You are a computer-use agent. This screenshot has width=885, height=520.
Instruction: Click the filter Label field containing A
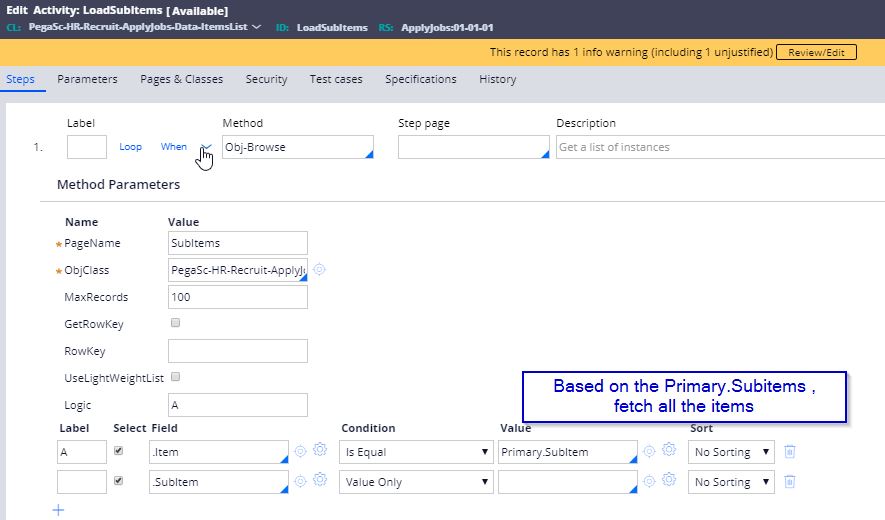pos(82,452)
